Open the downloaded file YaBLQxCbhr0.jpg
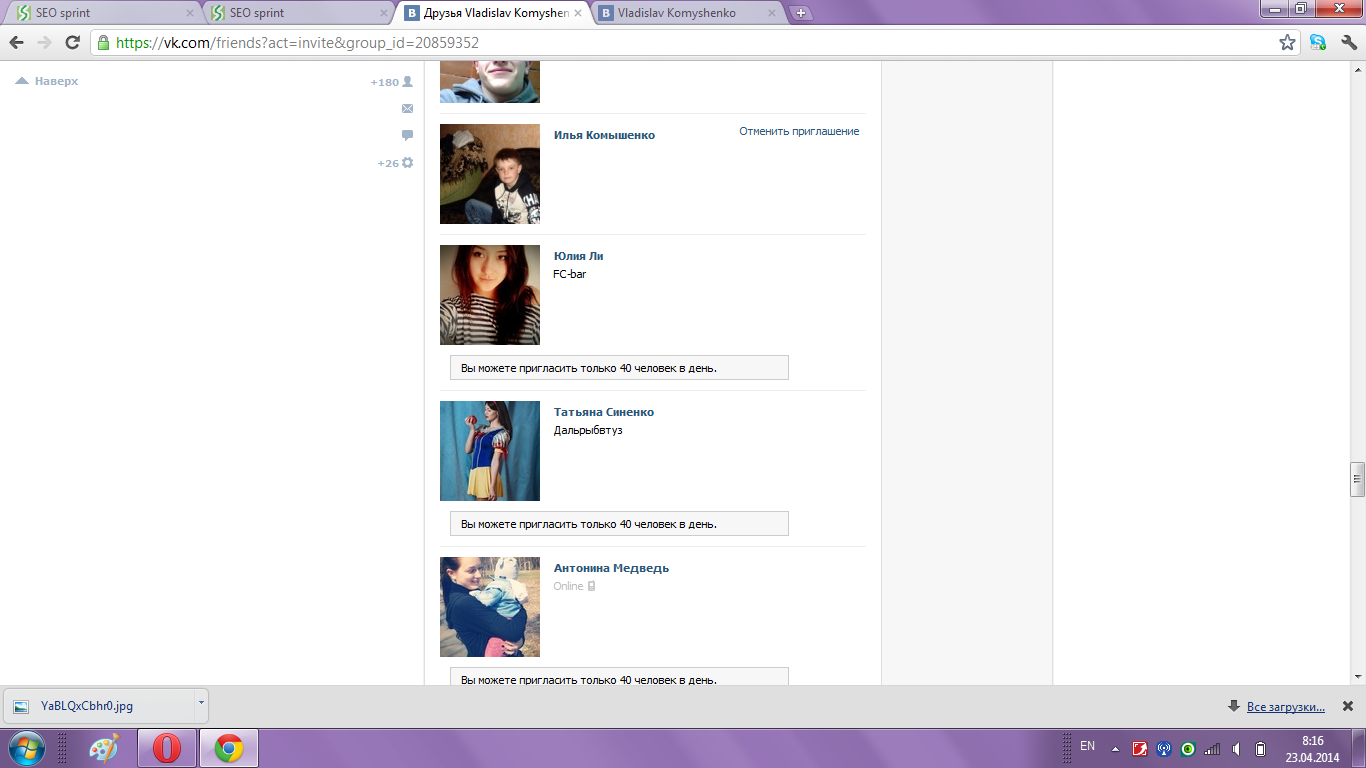1366x768 pixels. click(x=100, y=705)
